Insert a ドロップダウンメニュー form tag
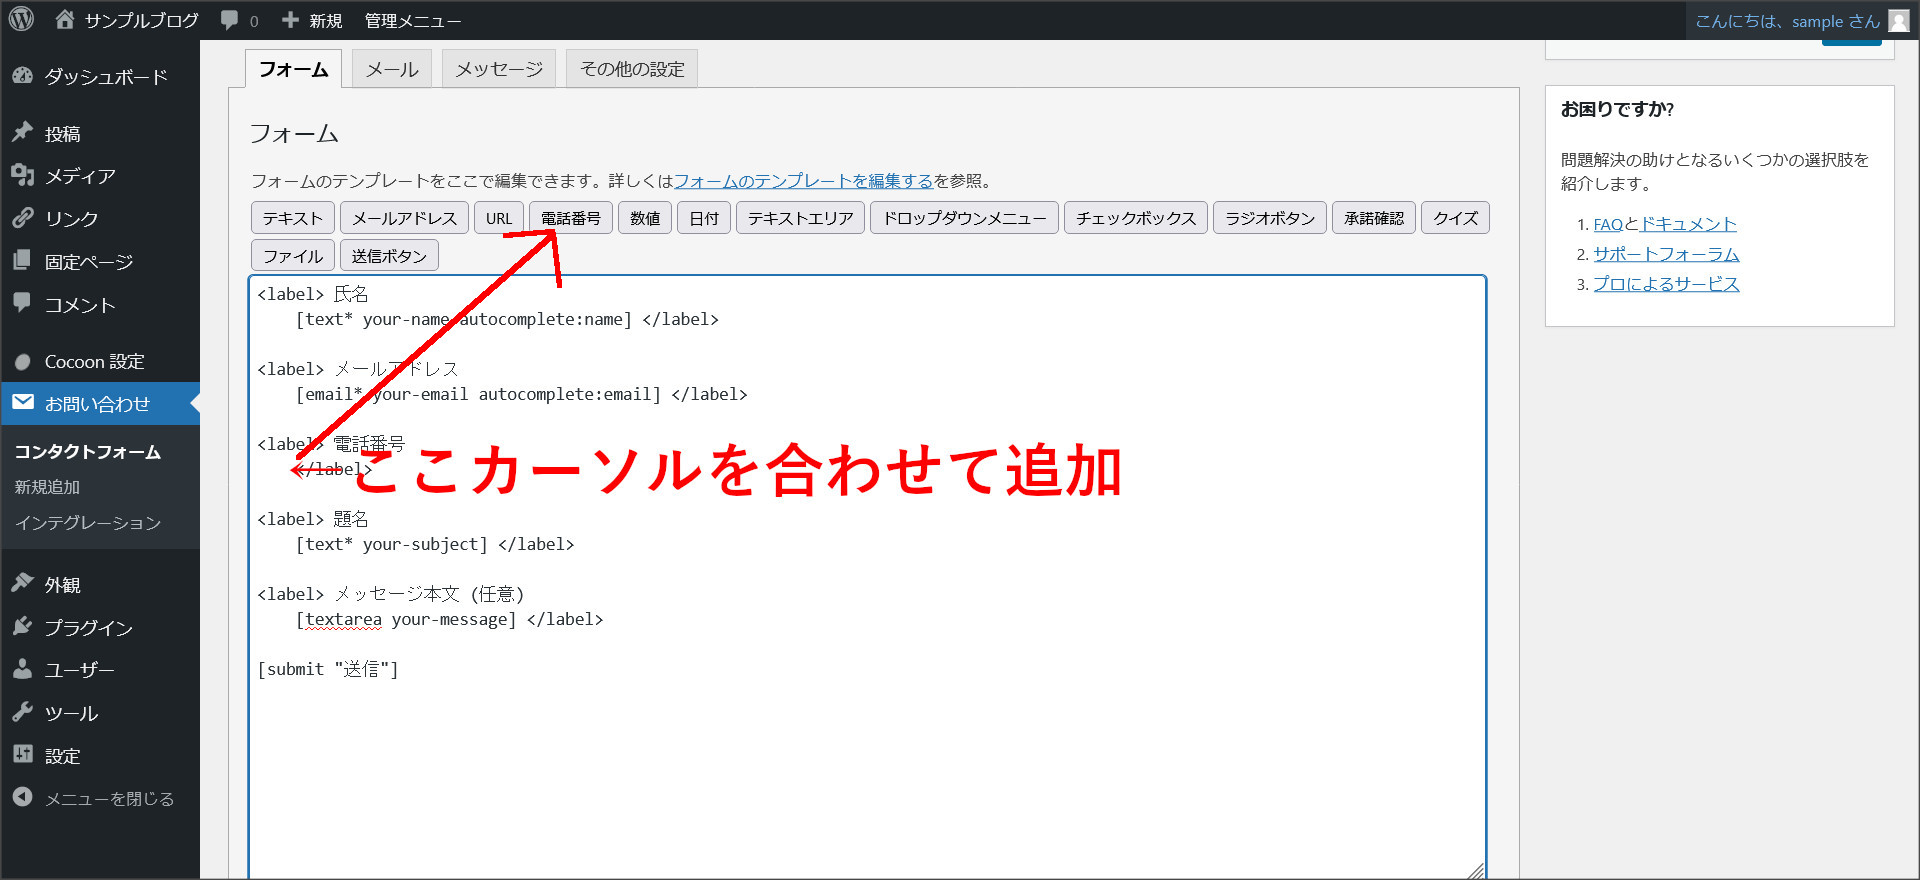The image size is (1920, 880). coord(964,218)
